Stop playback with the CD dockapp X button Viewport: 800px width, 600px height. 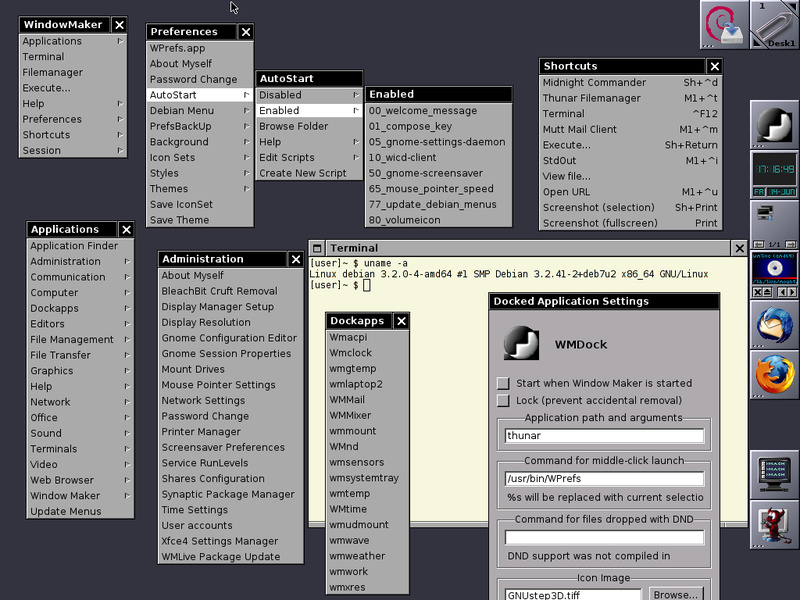coord(758,292)
